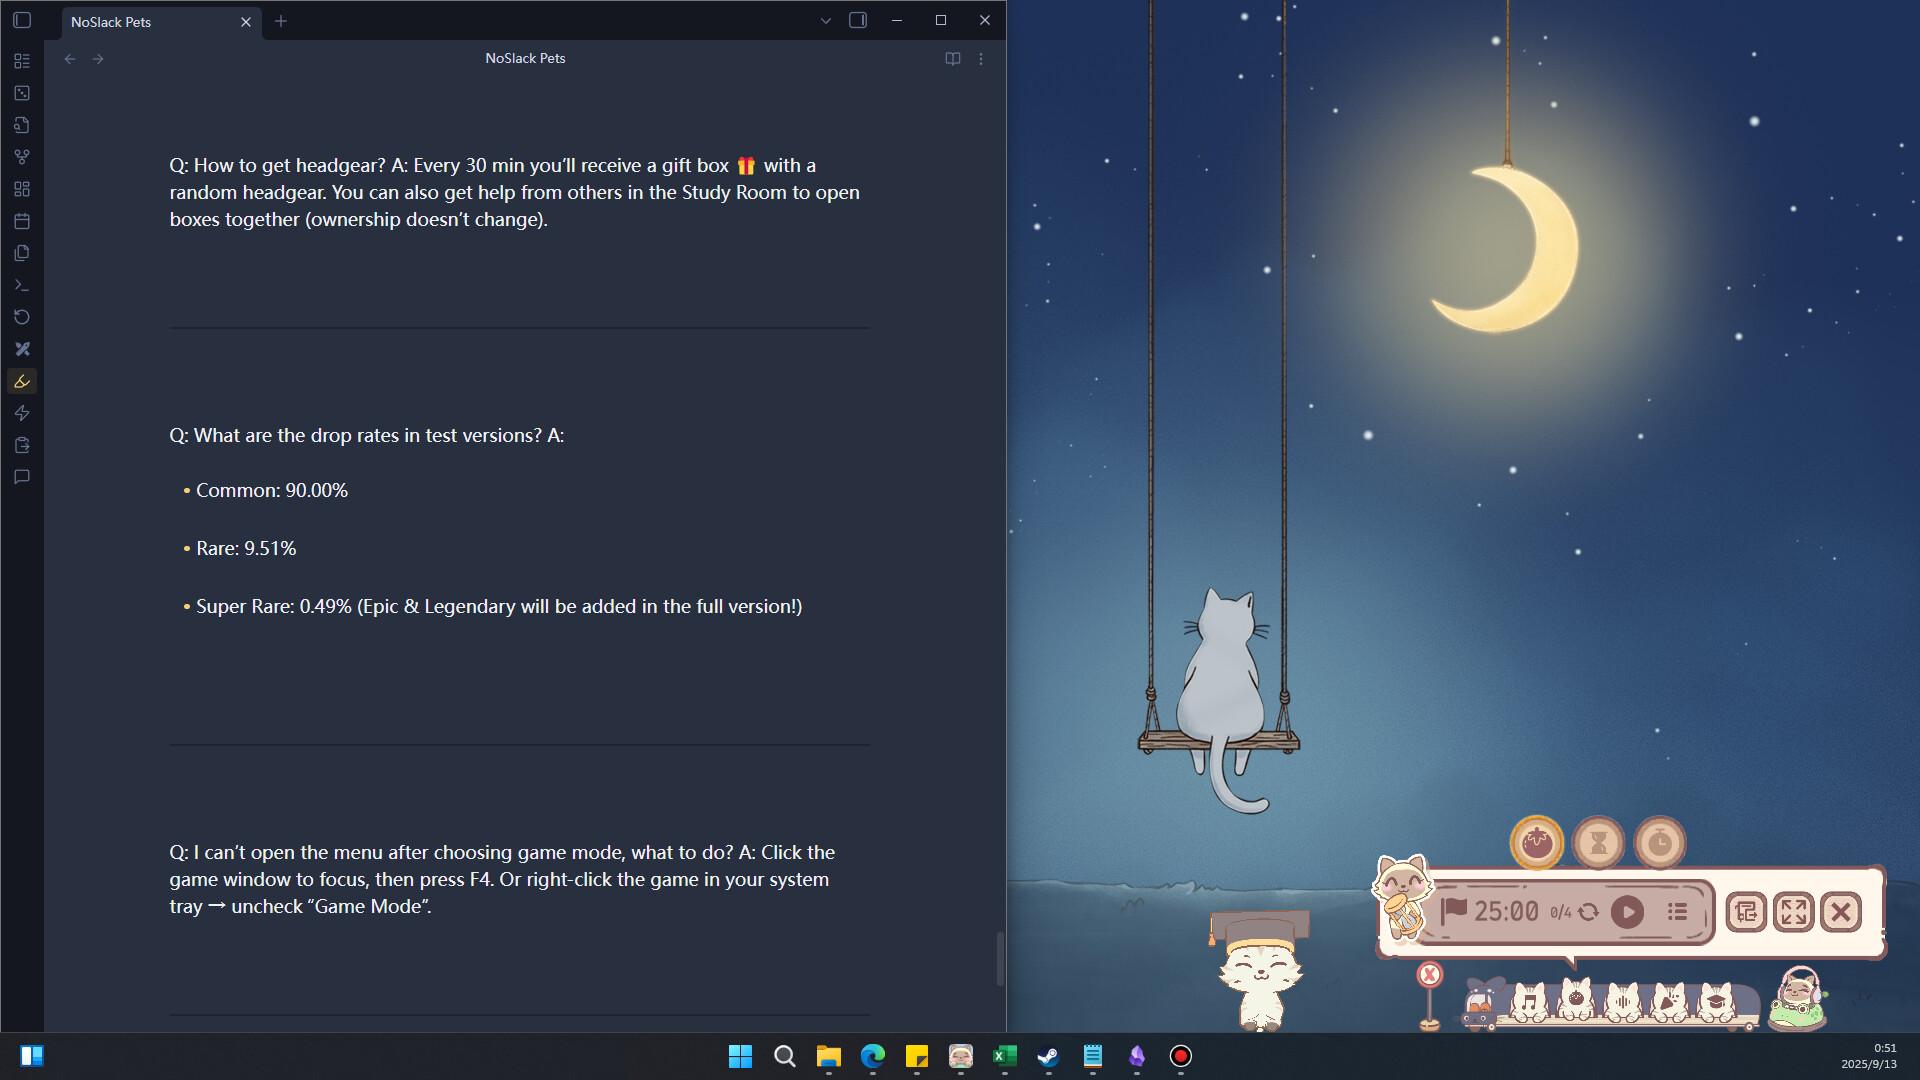
Task: Toggle the left sidebar panel
Action: point(22,20)
